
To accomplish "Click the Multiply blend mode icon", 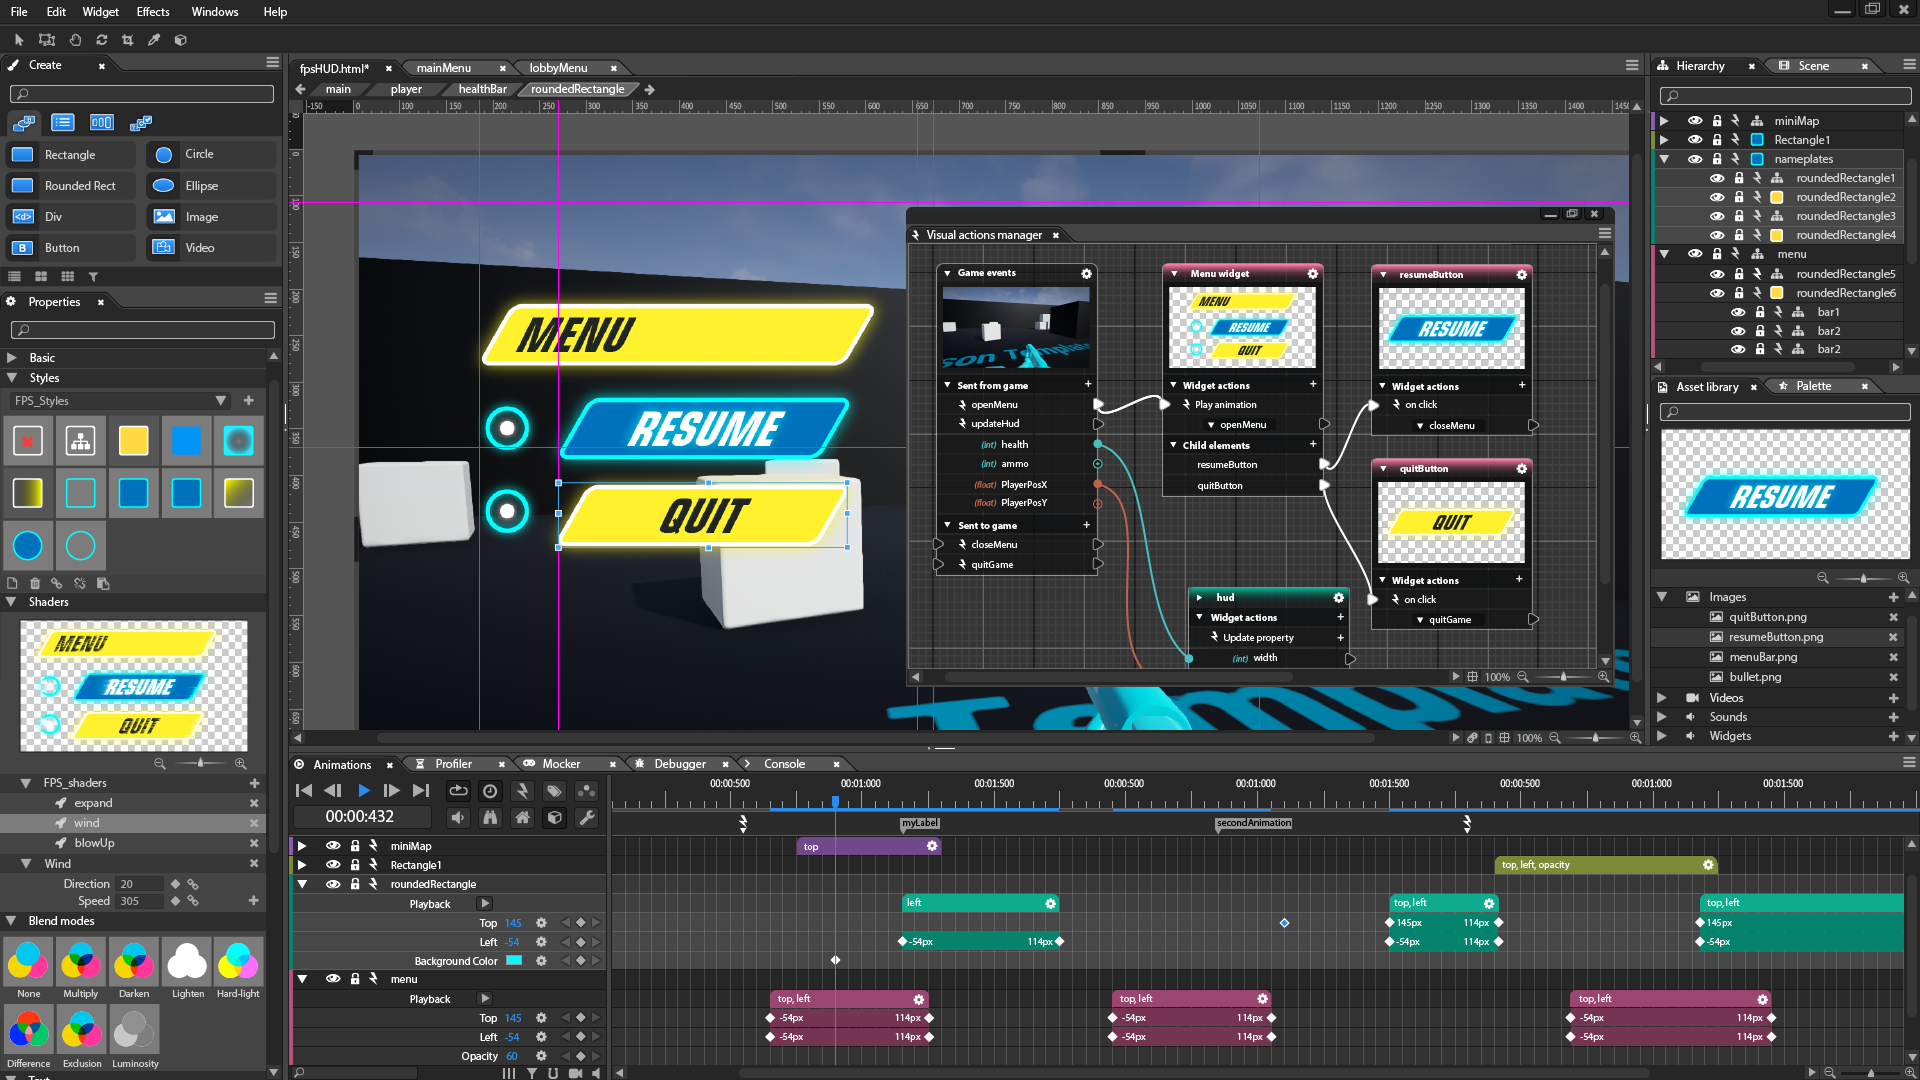I will pos(81,962).
